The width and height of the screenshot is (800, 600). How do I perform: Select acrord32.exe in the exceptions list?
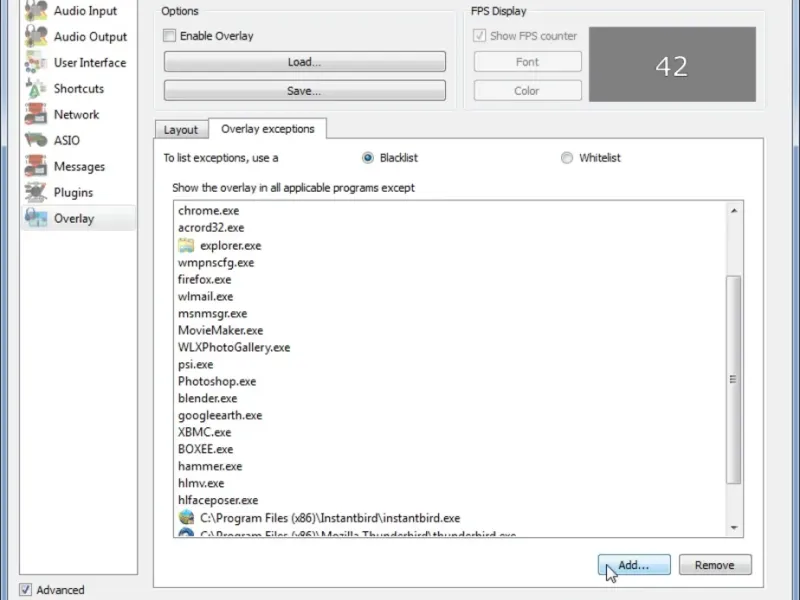click(x=211, y=228)
